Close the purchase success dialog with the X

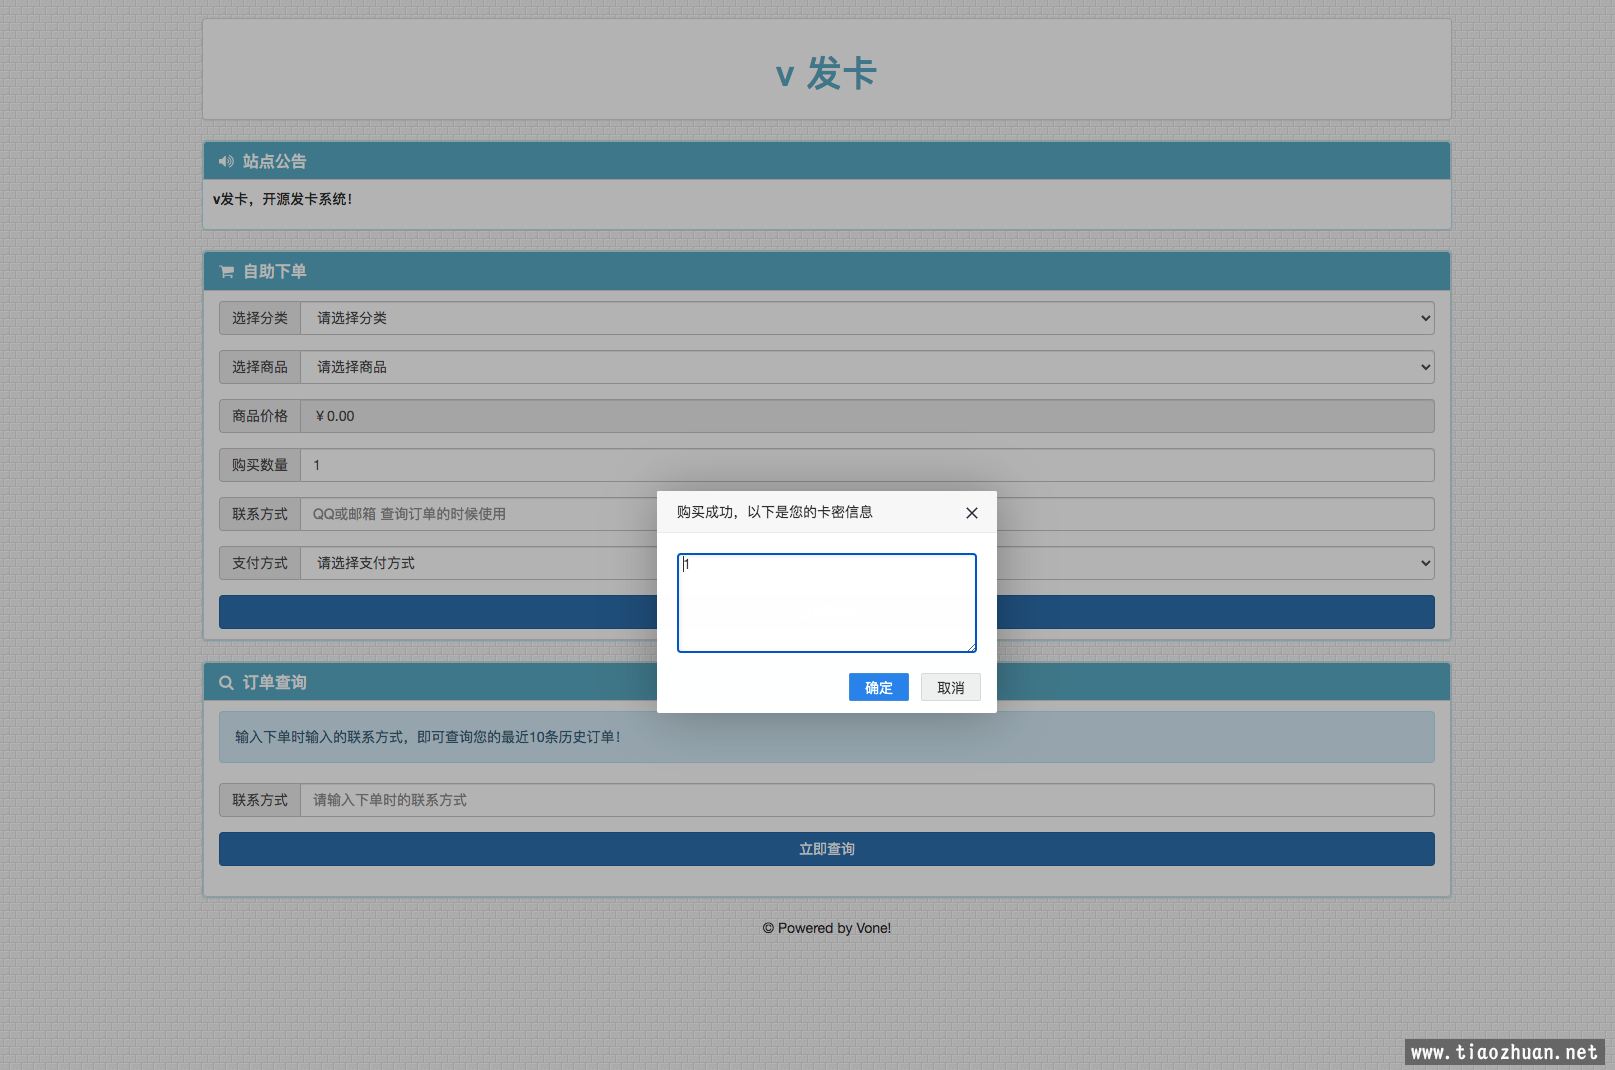tap(971, 513)
